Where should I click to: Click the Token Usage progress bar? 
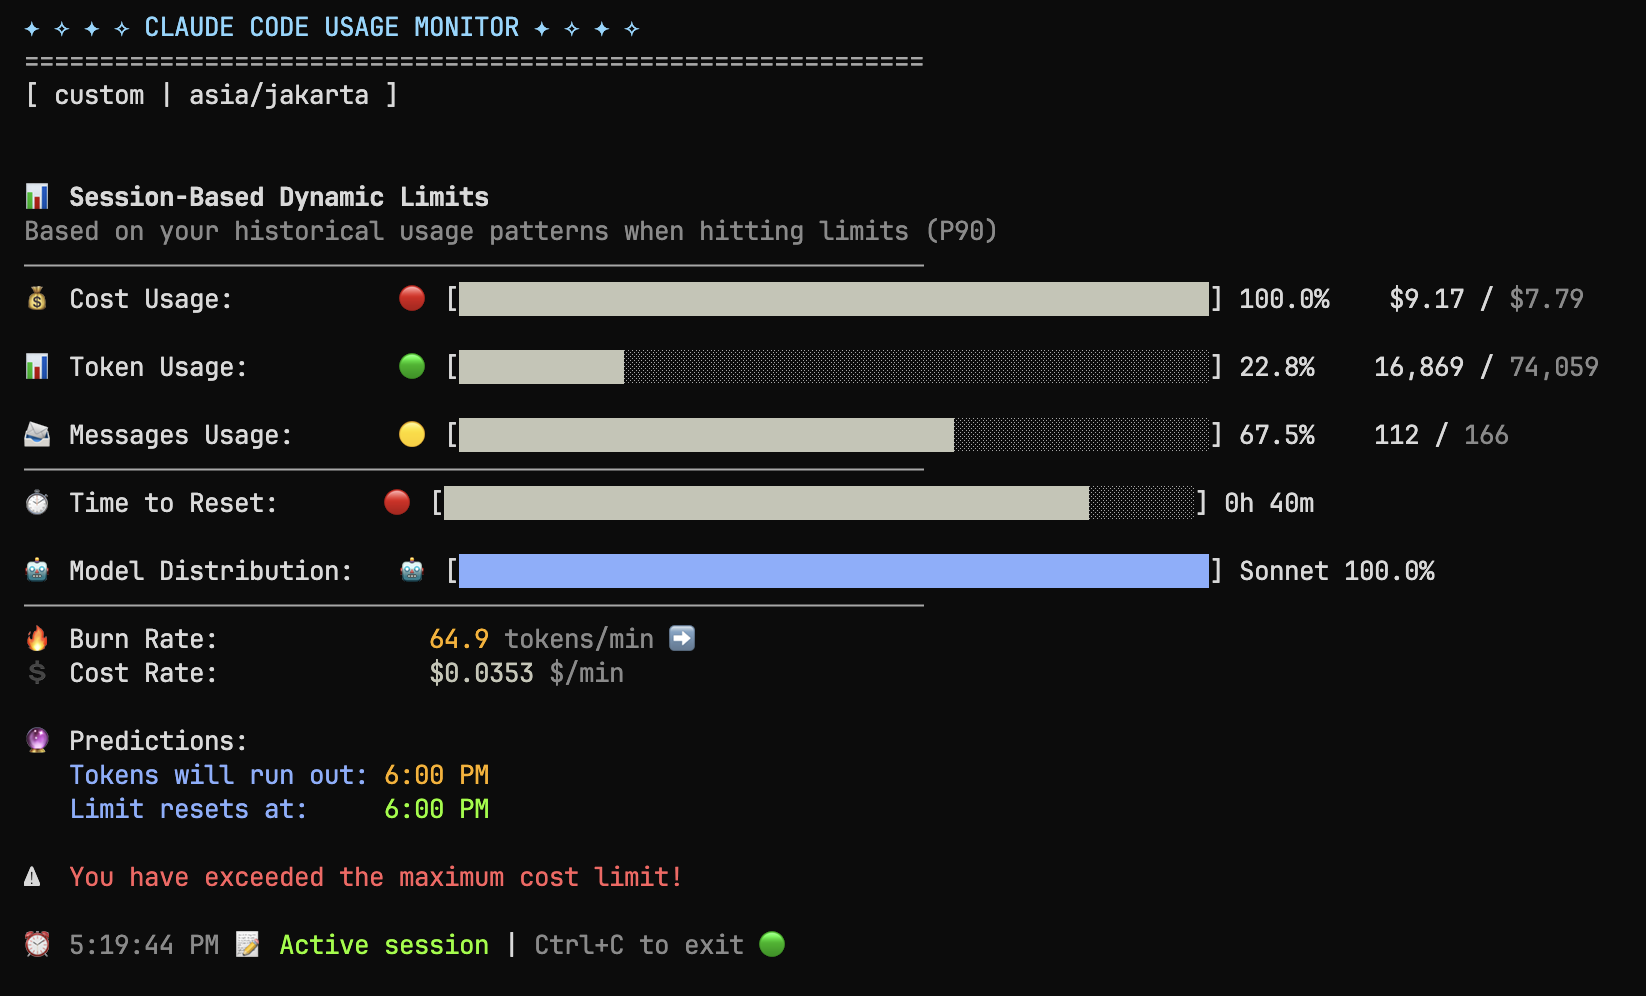coord(834,367)
